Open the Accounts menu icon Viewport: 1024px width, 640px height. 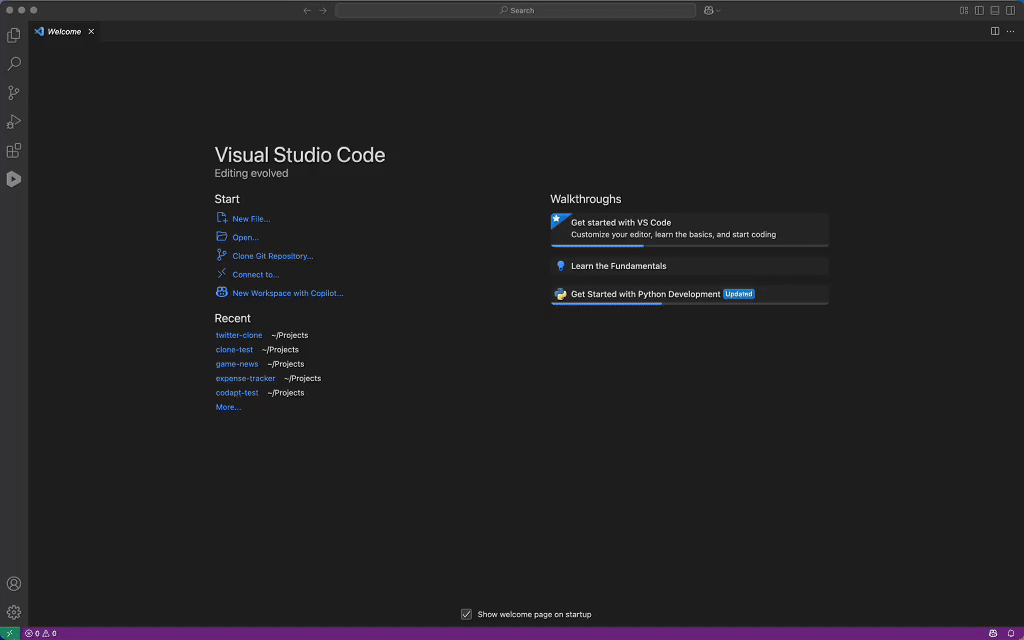[x=14, y=584]
